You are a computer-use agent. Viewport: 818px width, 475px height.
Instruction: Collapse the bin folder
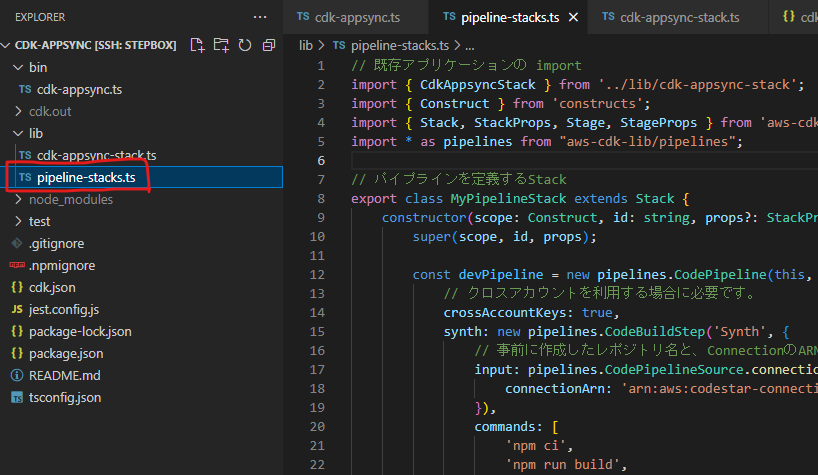(x=37, y=67)
